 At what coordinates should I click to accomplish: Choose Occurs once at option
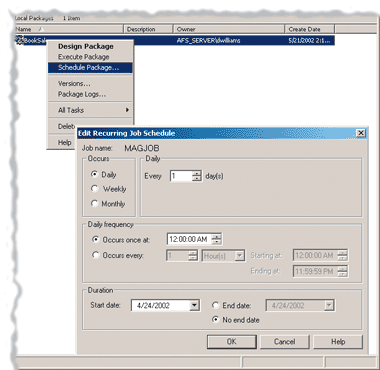click(x=96, y=240)
